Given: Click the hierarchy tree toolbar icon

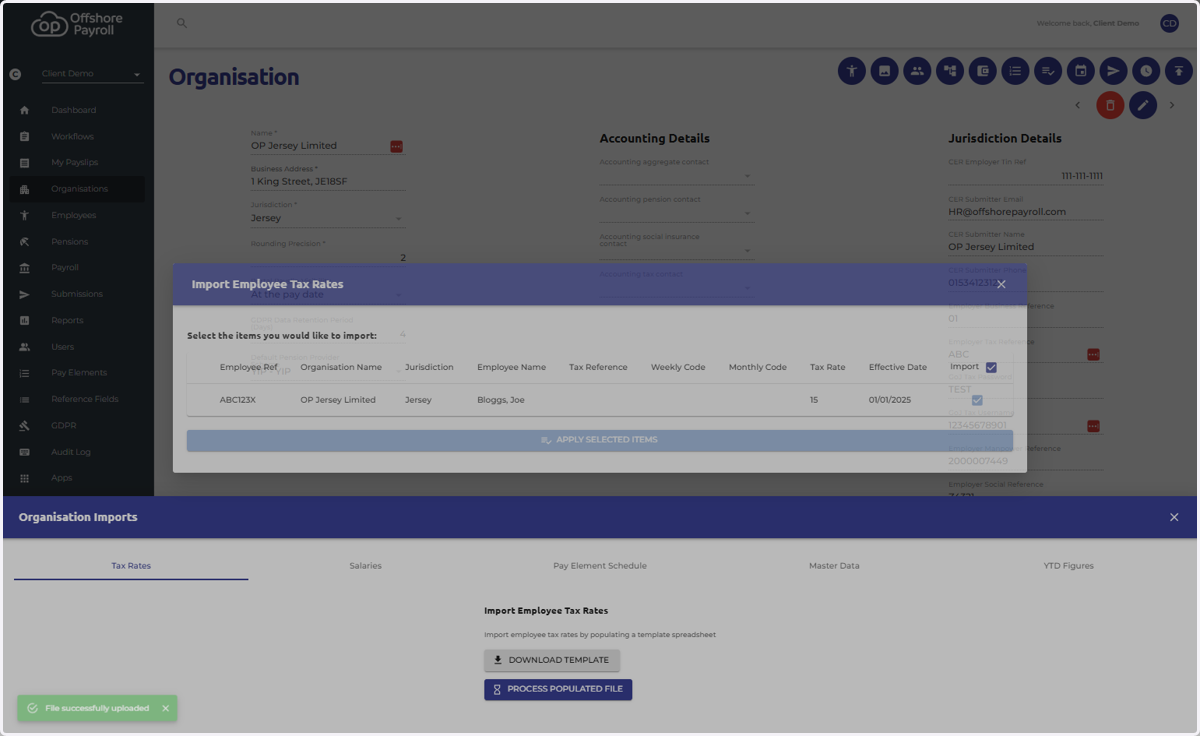Looking at the screenshot, I should [950, 71].
